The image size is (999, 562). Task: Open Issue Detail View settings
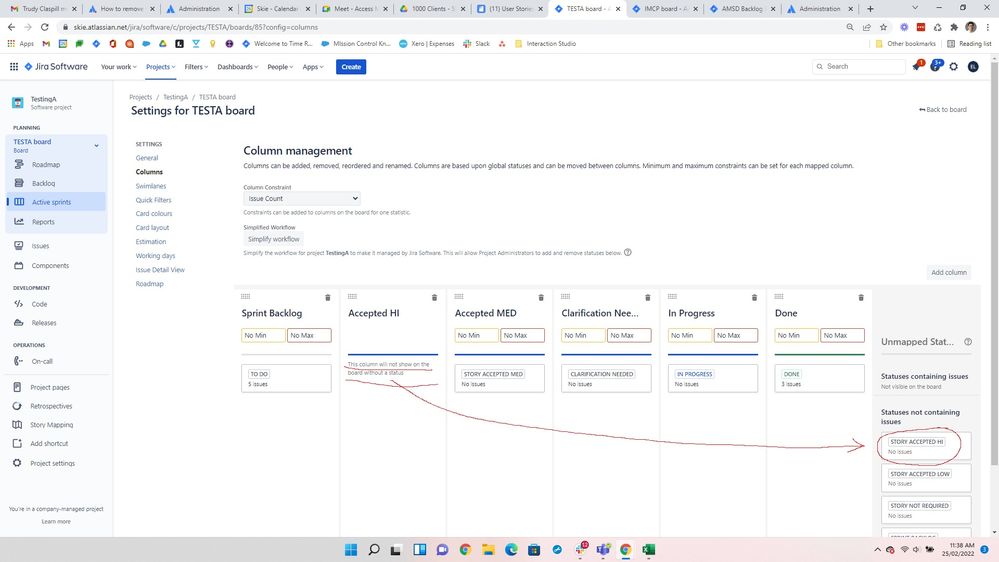pyautogui.click(x=160, y=270)
